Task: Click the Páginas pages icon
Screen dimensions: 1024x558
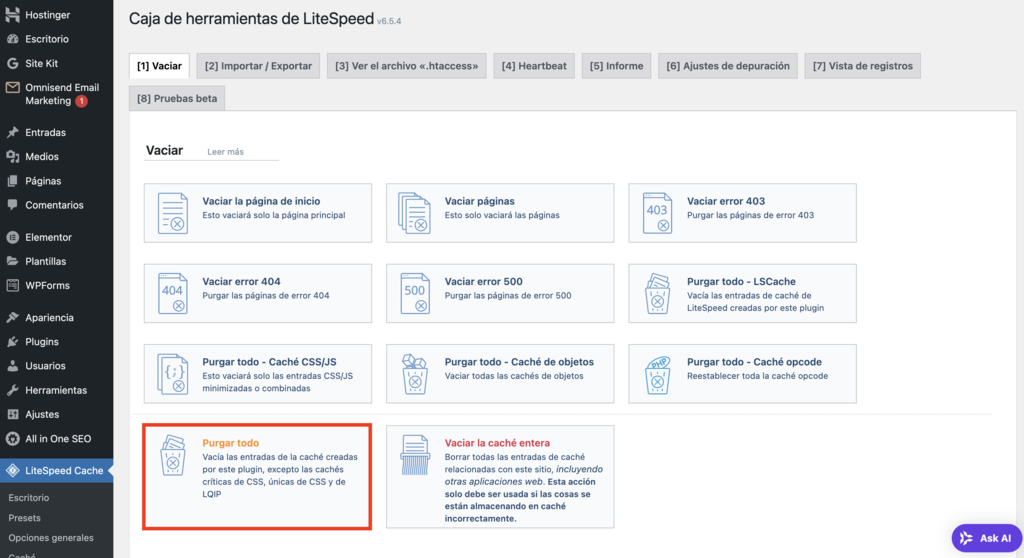Action: point(12,181)
